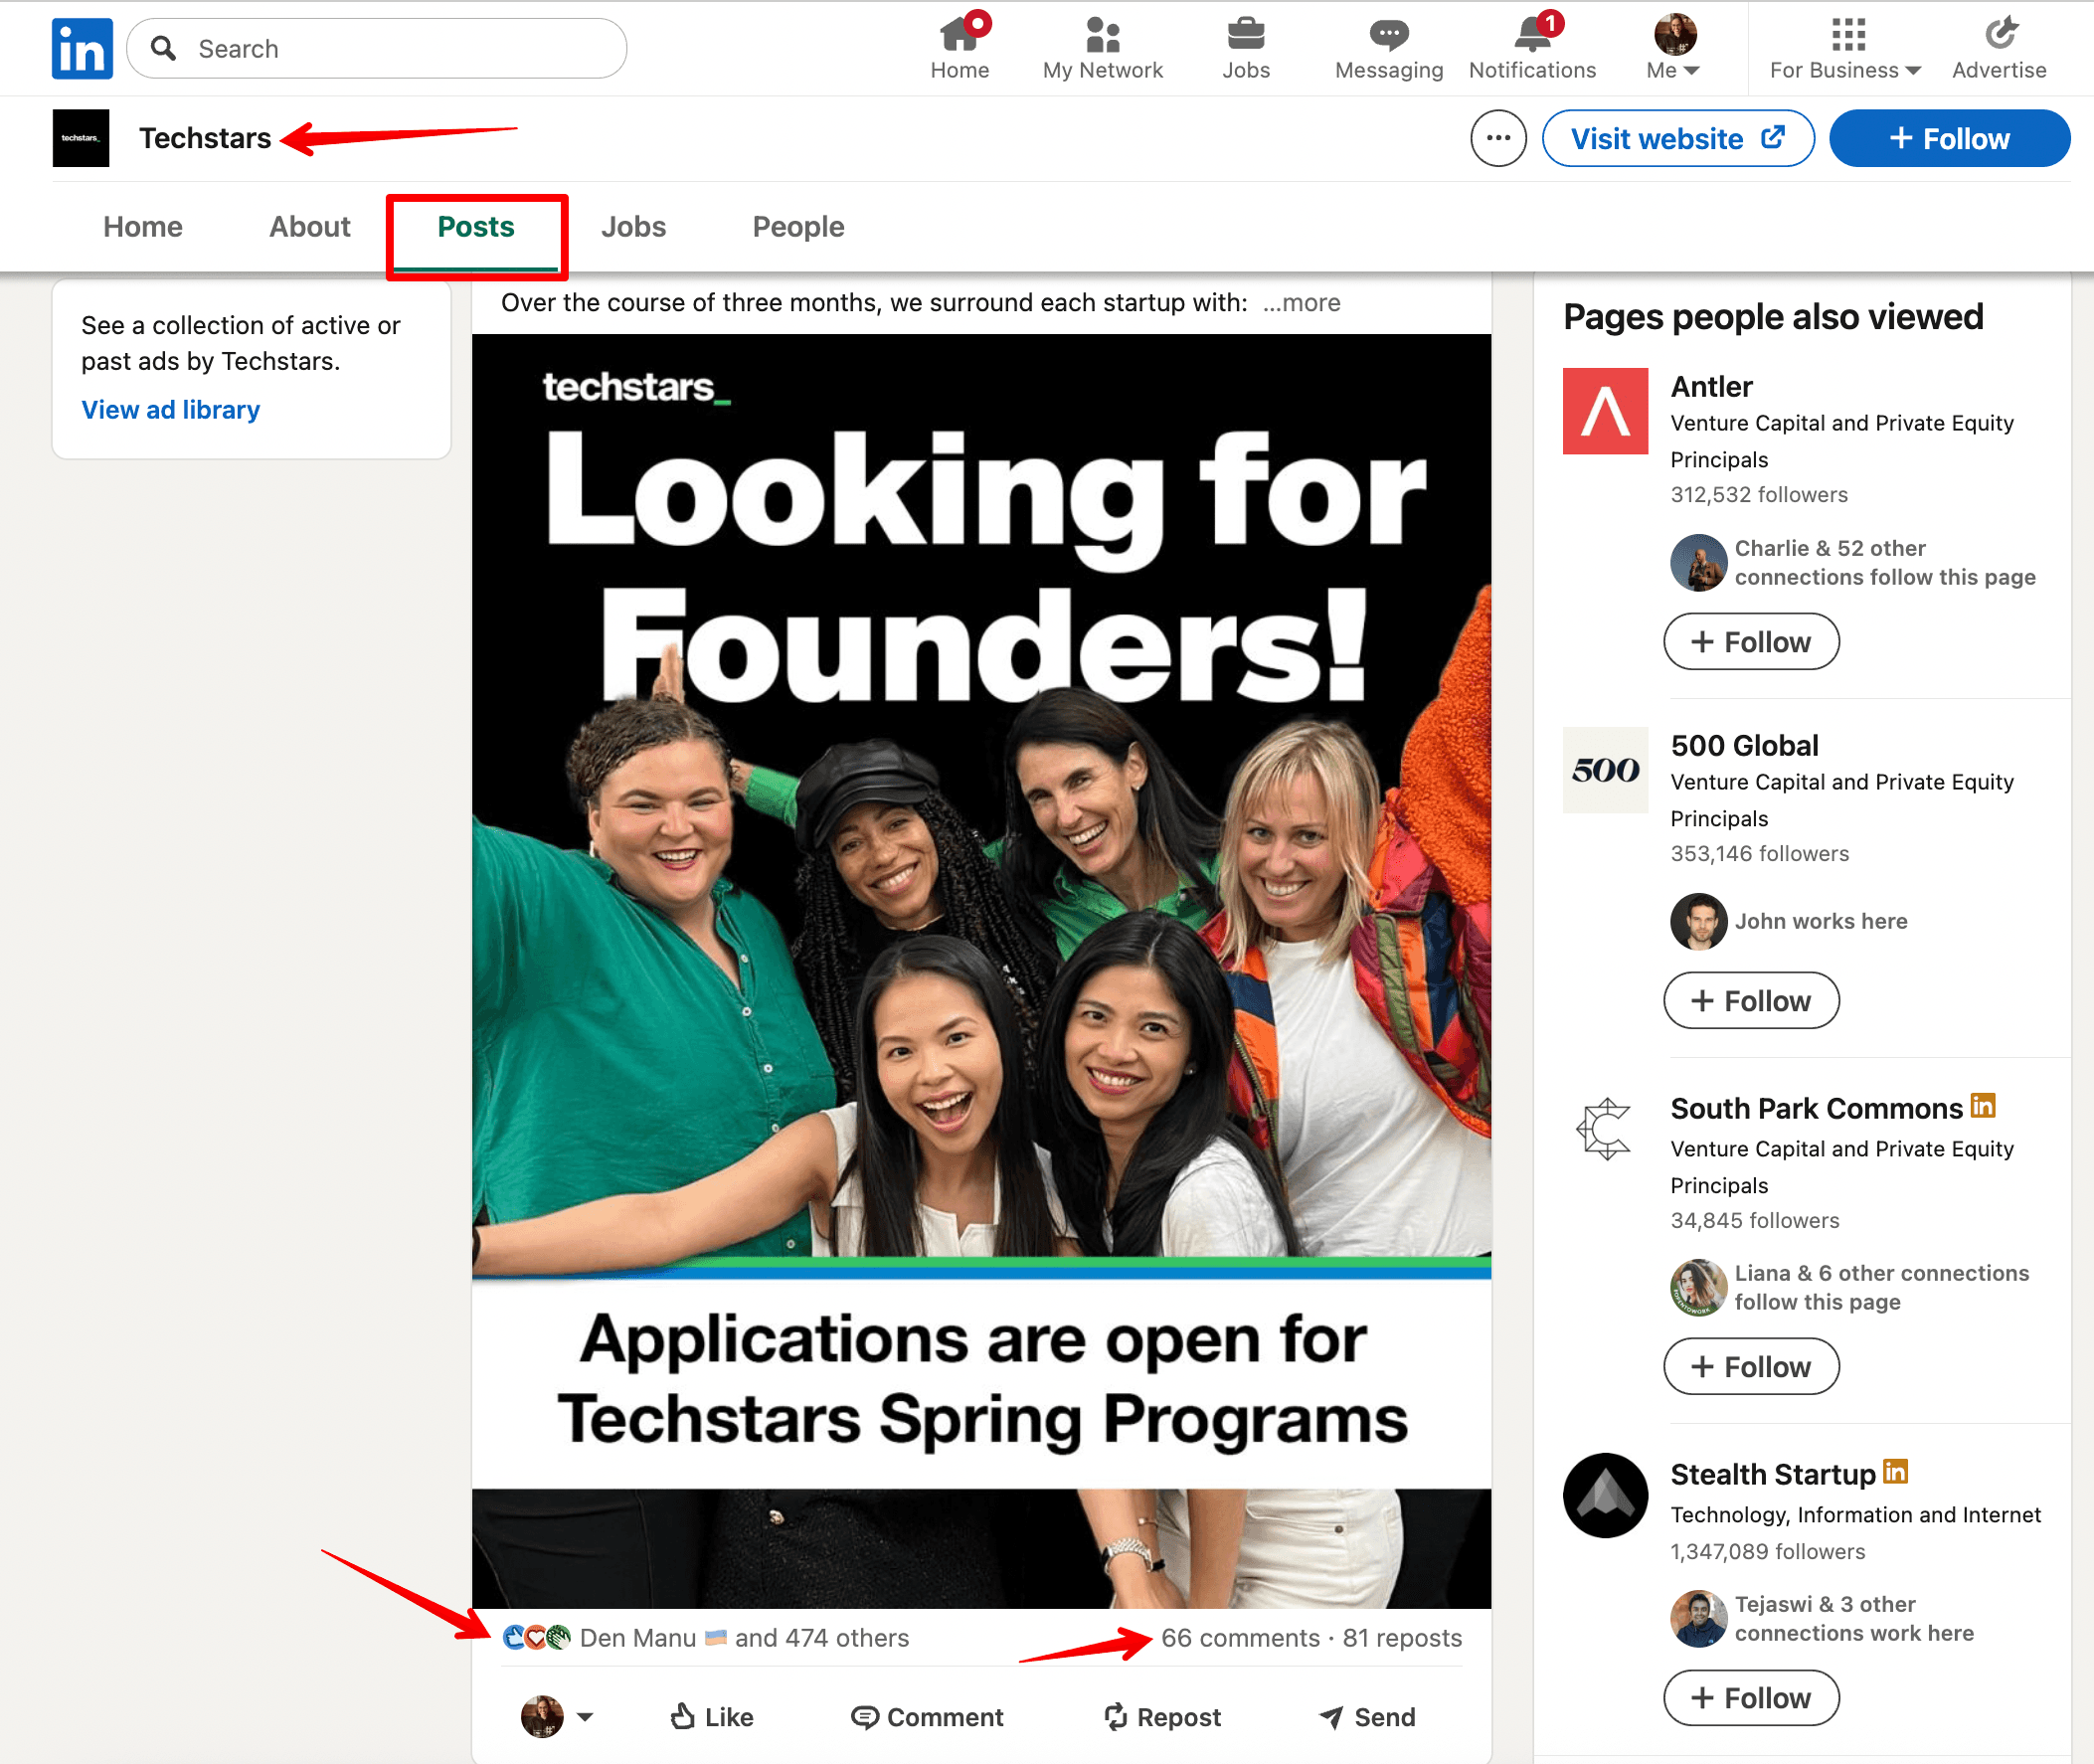Open the Comment box on the post

click(928, 1717)
